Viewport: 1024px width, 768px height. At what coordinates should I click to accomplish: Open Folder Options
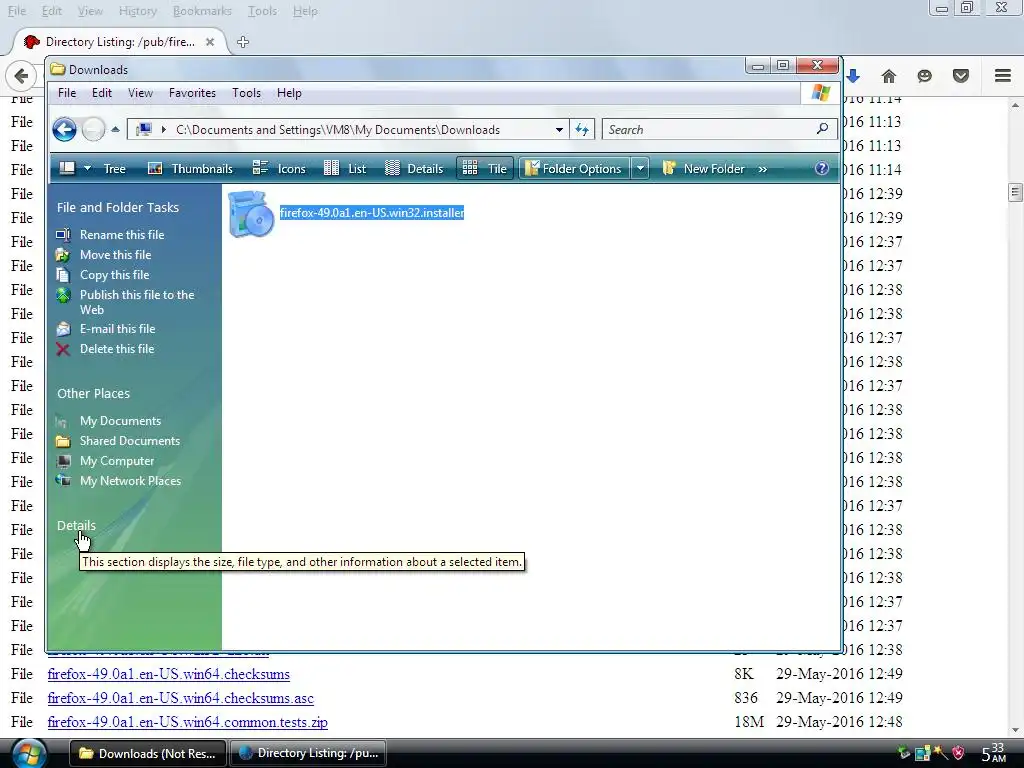tap(573, 168)
